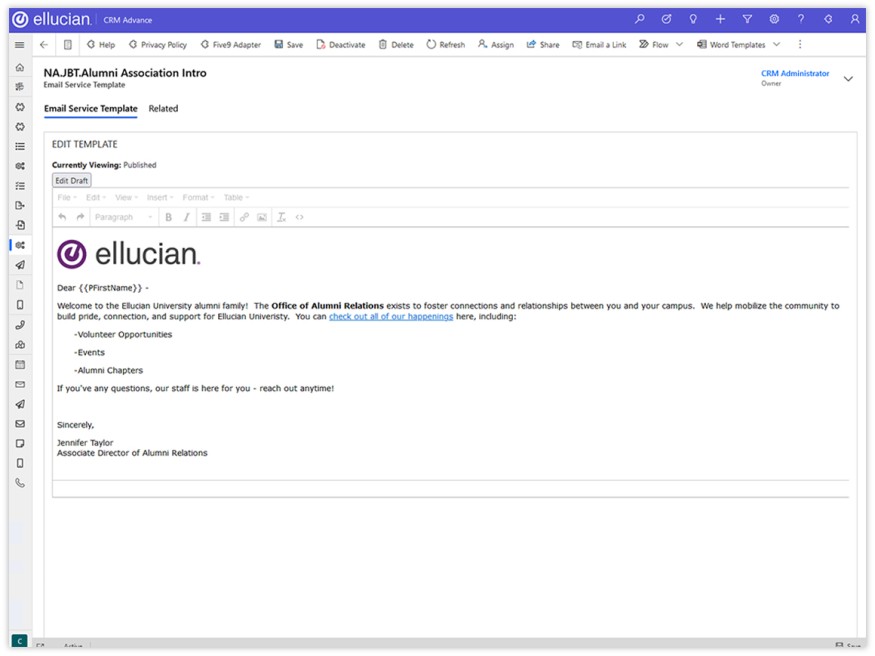Click the undo icon in editor
The width and height of the screenshot is (875, 656).
tap(62, 217)
